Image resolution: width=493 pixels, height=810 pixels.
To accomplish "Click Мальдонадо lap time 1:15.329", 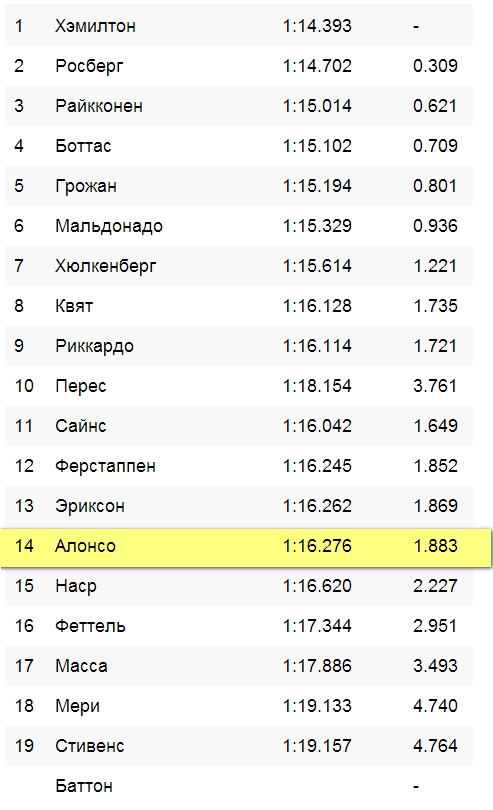I will click(x=317, y=226).
